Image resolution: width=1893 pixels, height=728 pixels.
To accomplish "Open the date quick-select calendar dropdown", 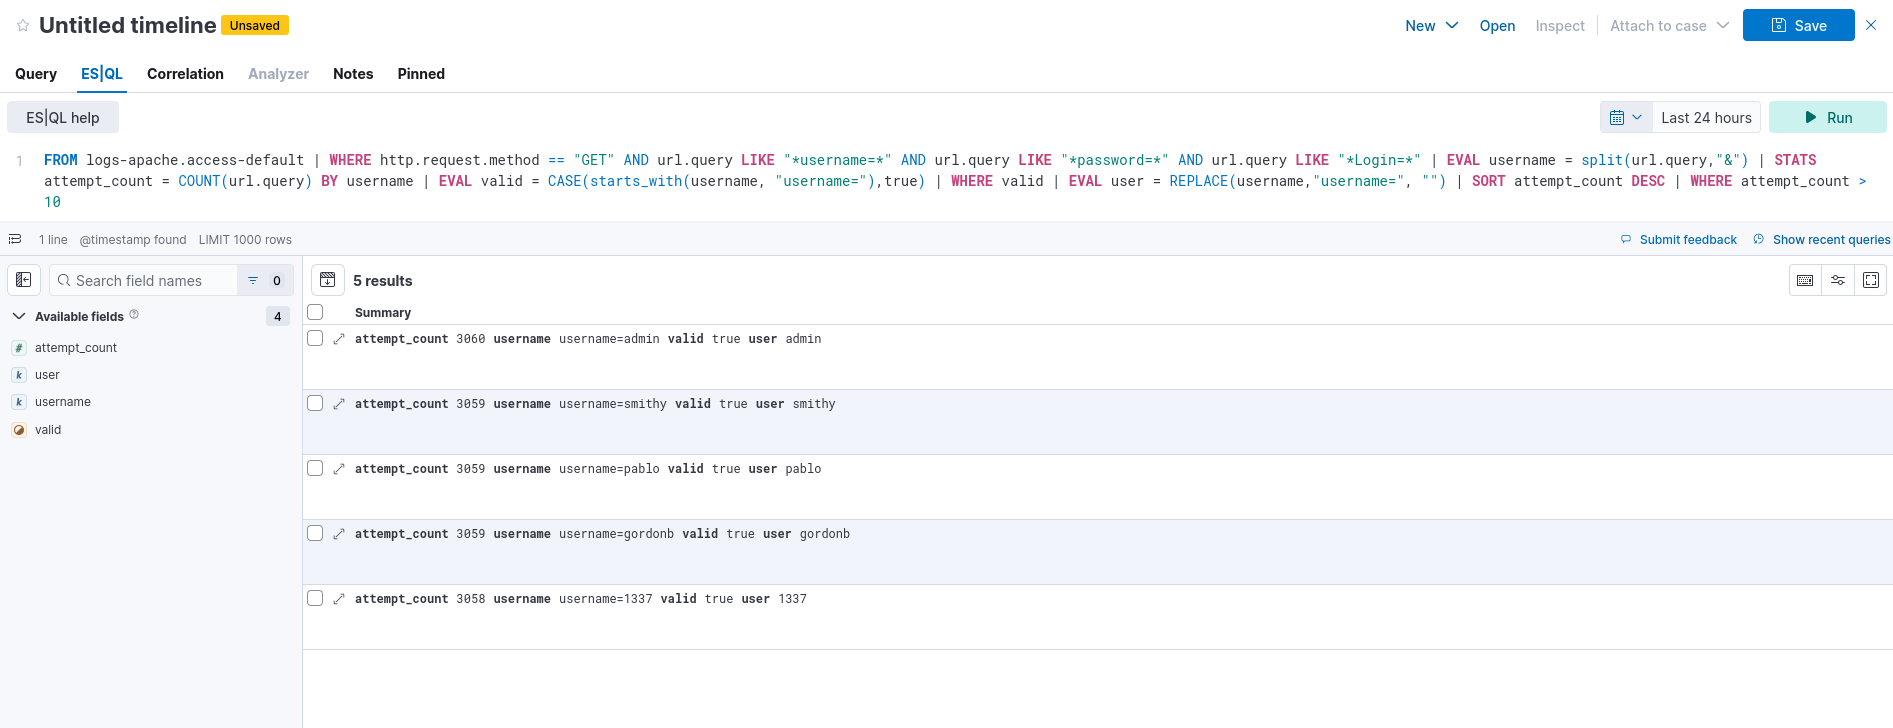I will click(1626, 117).
